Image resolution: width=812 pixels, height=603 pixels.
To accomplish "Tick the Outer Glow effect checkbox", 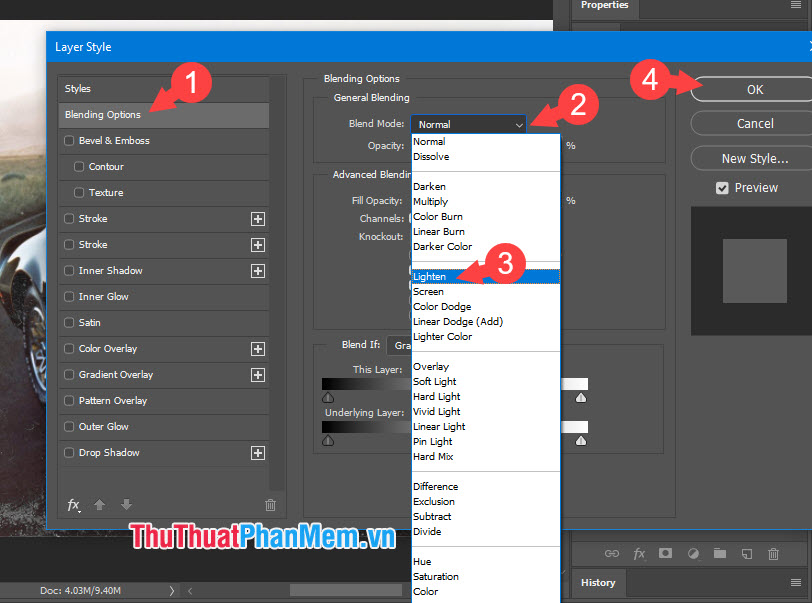I will click(69, 427).
